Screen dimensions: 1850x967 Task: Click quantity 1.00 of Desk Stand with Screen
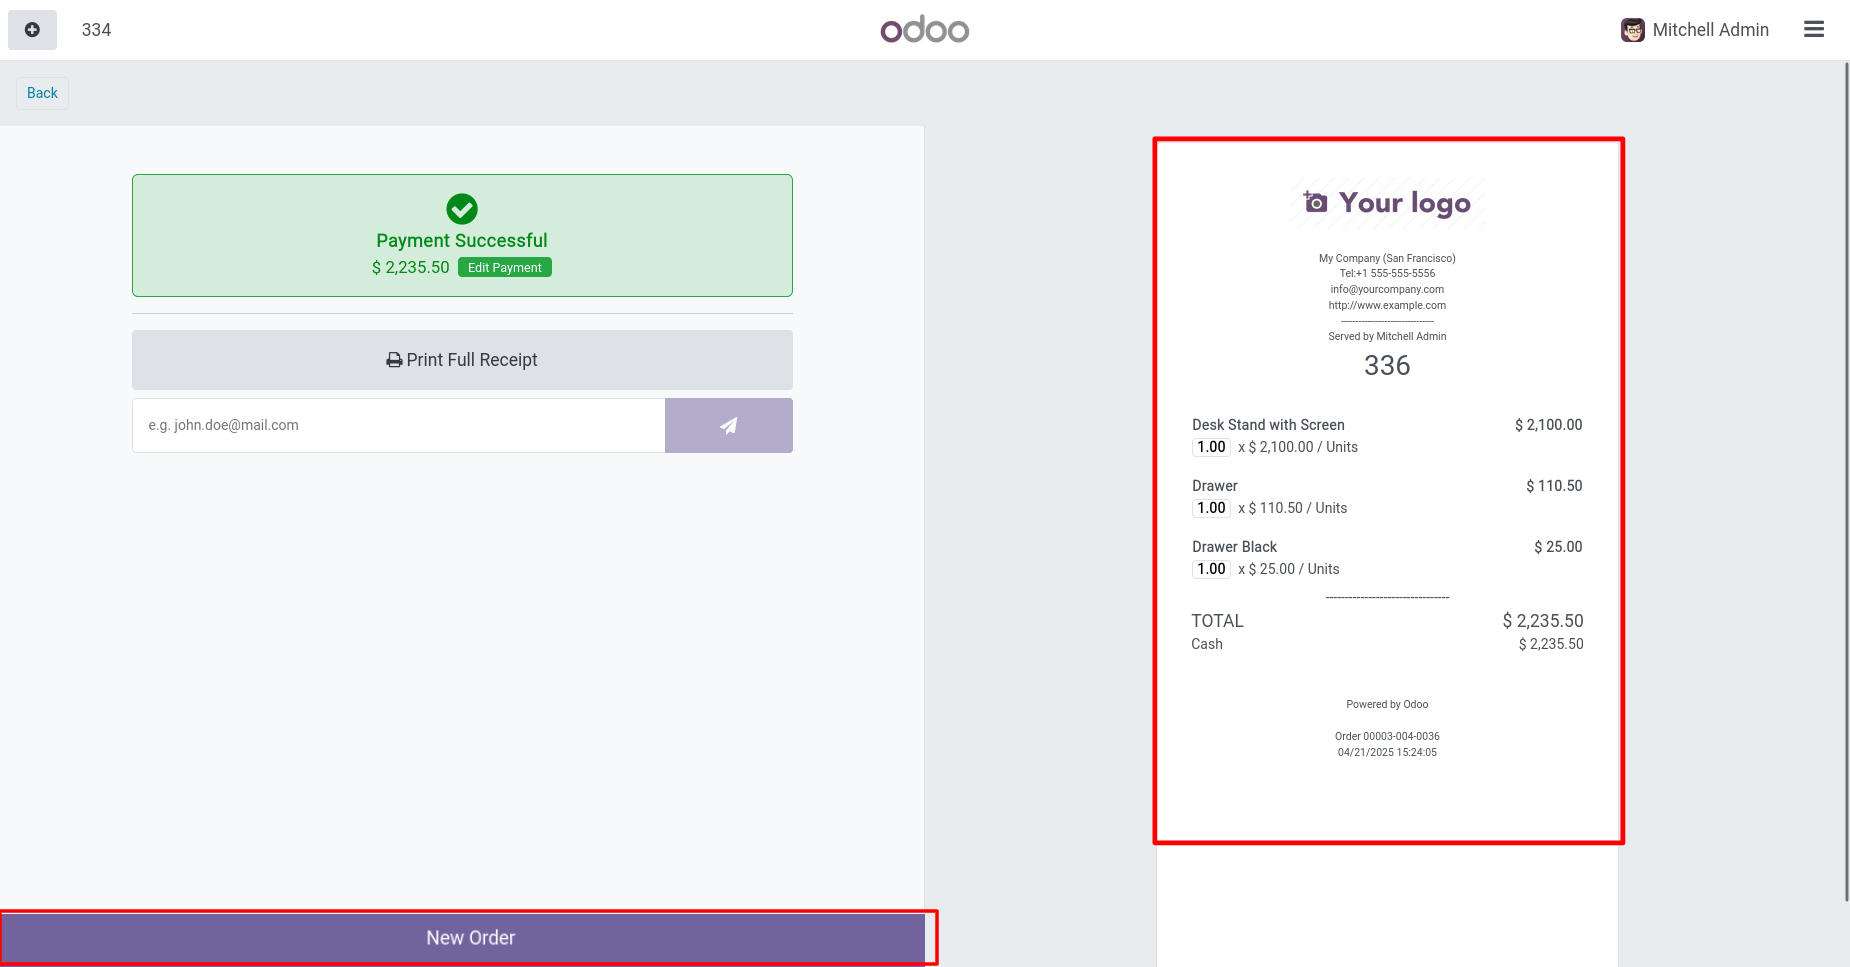pos(1211,447)
